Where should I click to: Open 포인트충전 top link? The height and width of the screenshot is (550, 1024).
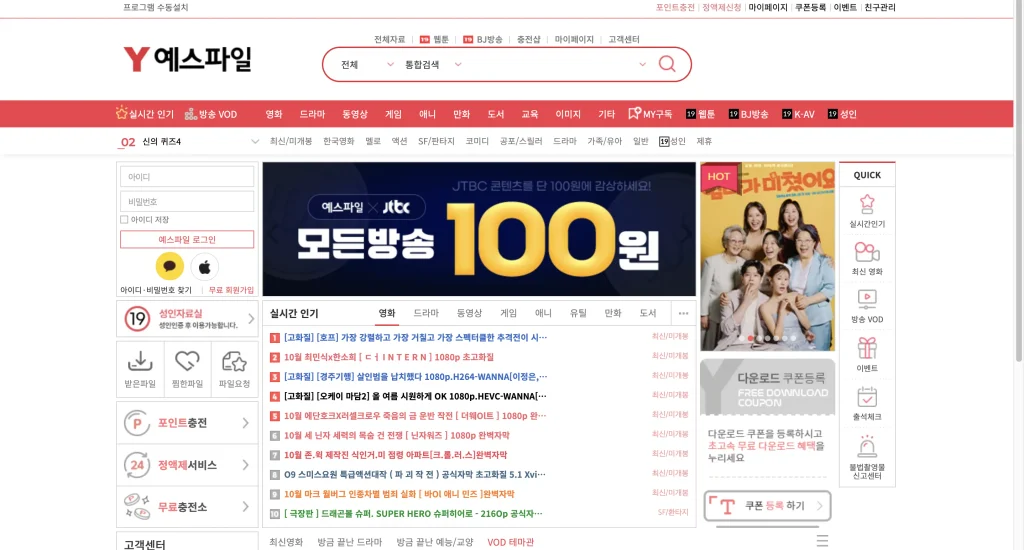675,7
